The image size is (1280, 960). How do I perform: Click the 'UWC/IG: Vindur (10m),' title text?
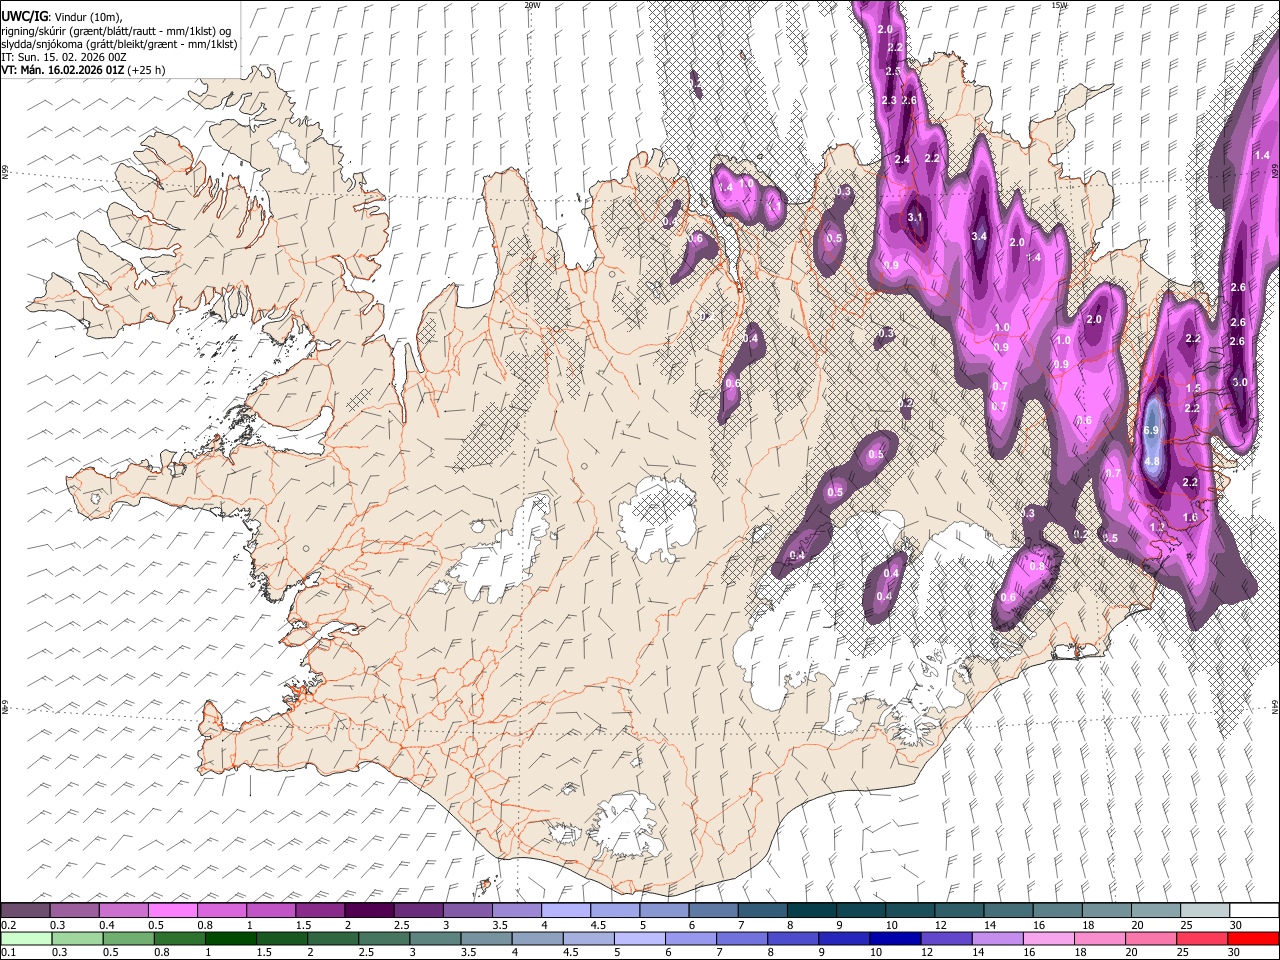point(62,17)
